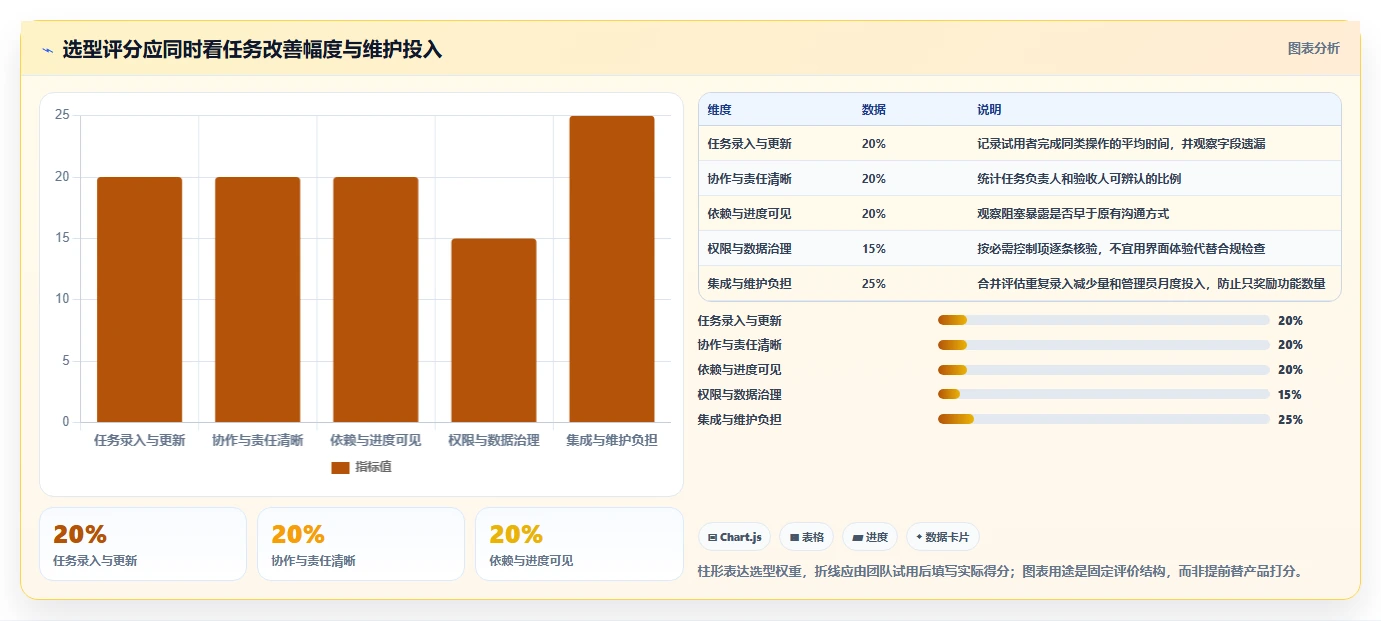Click description starting 合并评估重复录入减少量
This screenshot has height=621, width=1381.
1151,284
